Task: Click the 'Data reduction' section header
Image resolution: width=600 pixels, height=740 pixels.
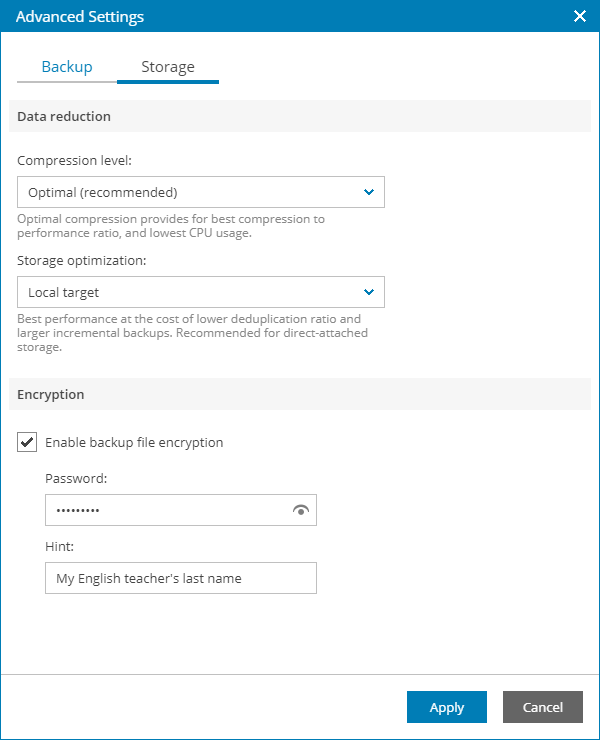Action: click(x=64, y=116)
